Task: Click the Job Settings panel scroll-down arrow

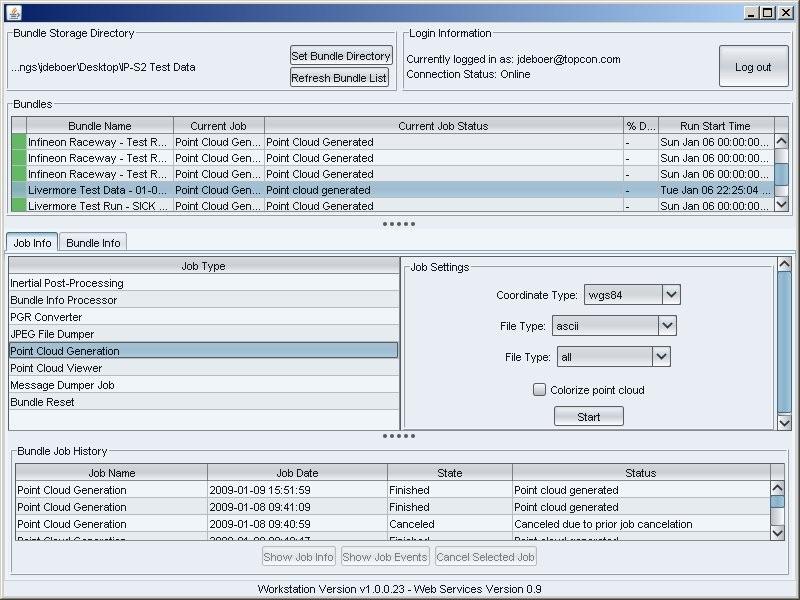Action: pyautogui.click(x=784, y=422)
